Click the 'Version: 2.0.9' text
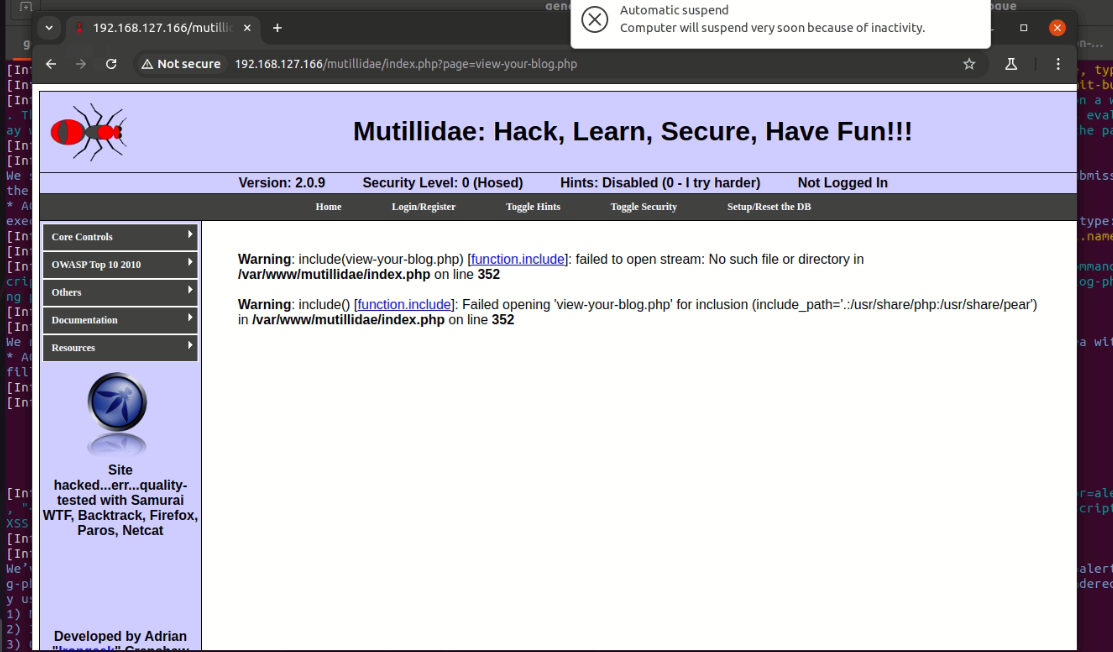 pos(282,183)
